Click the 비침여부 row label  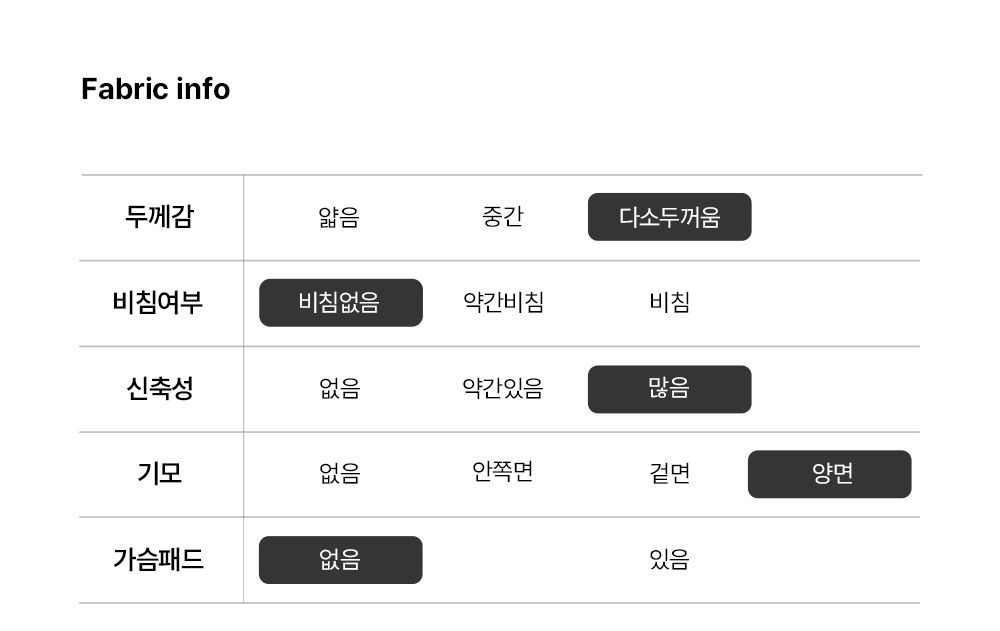(x=158, y=302)
